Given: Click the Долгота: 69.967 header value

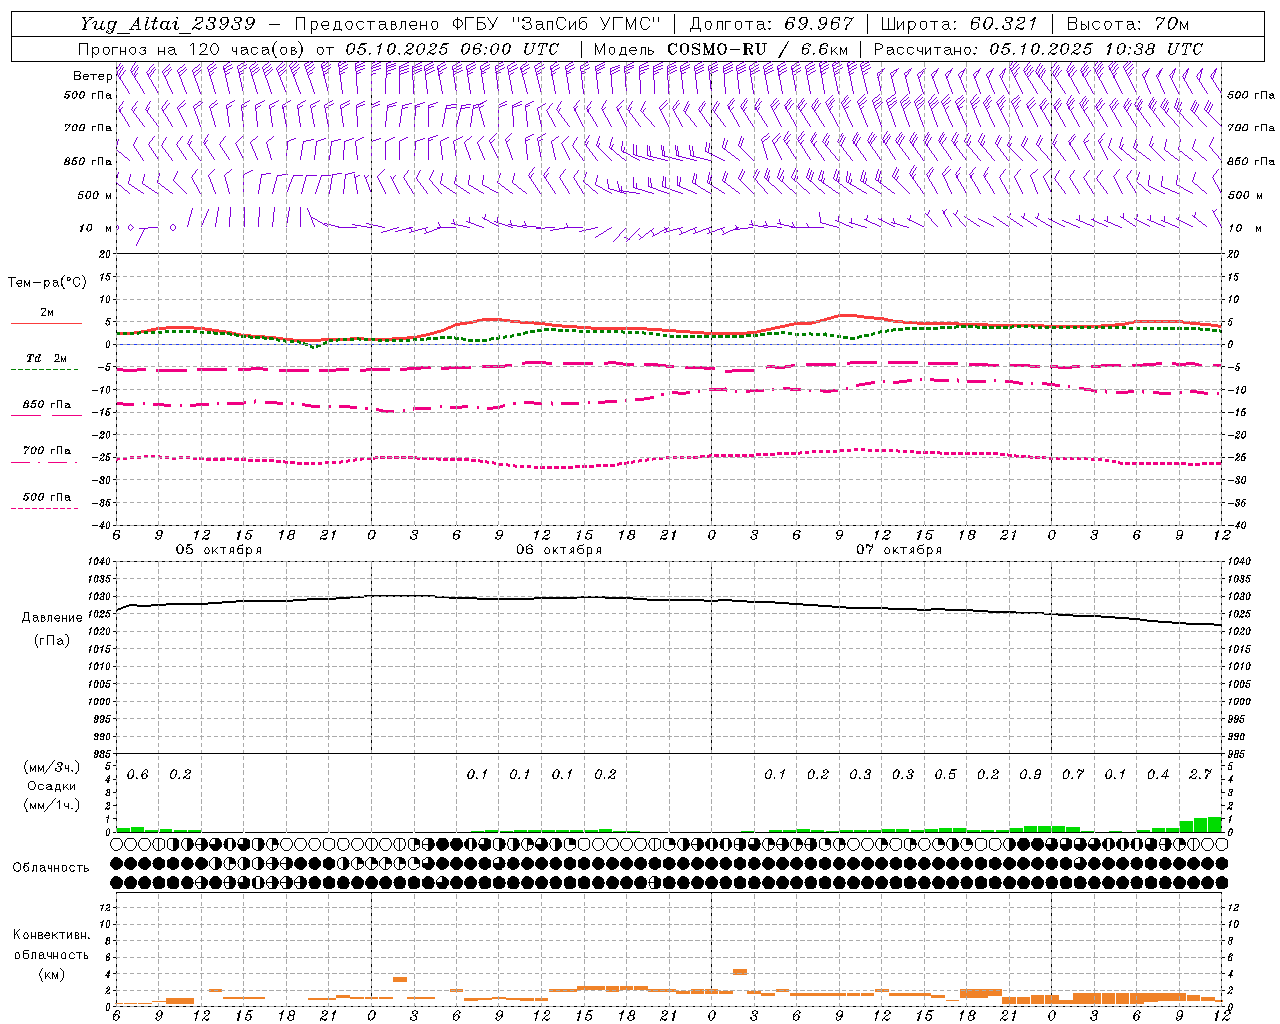Looking at the screenshot, I should (x=772, y=24).
